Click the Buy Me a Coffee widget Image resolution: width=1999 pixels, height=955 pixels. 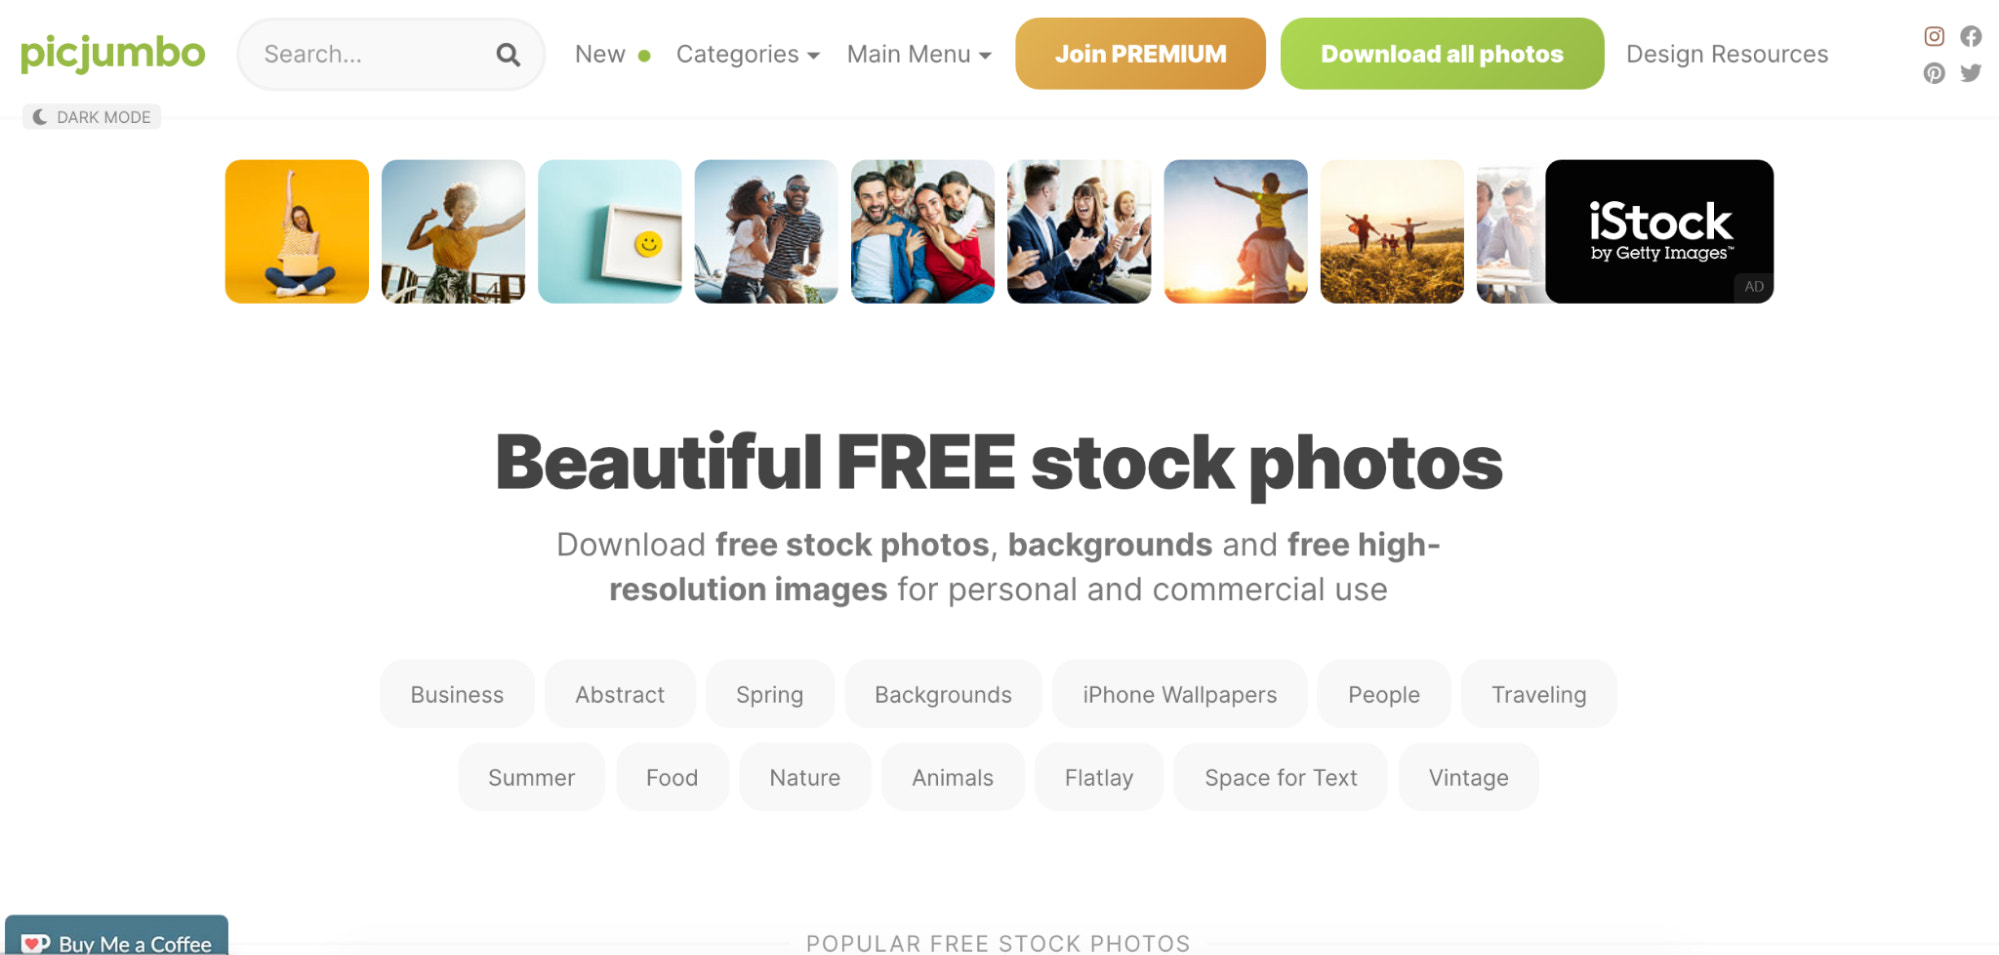coord(117,936)
